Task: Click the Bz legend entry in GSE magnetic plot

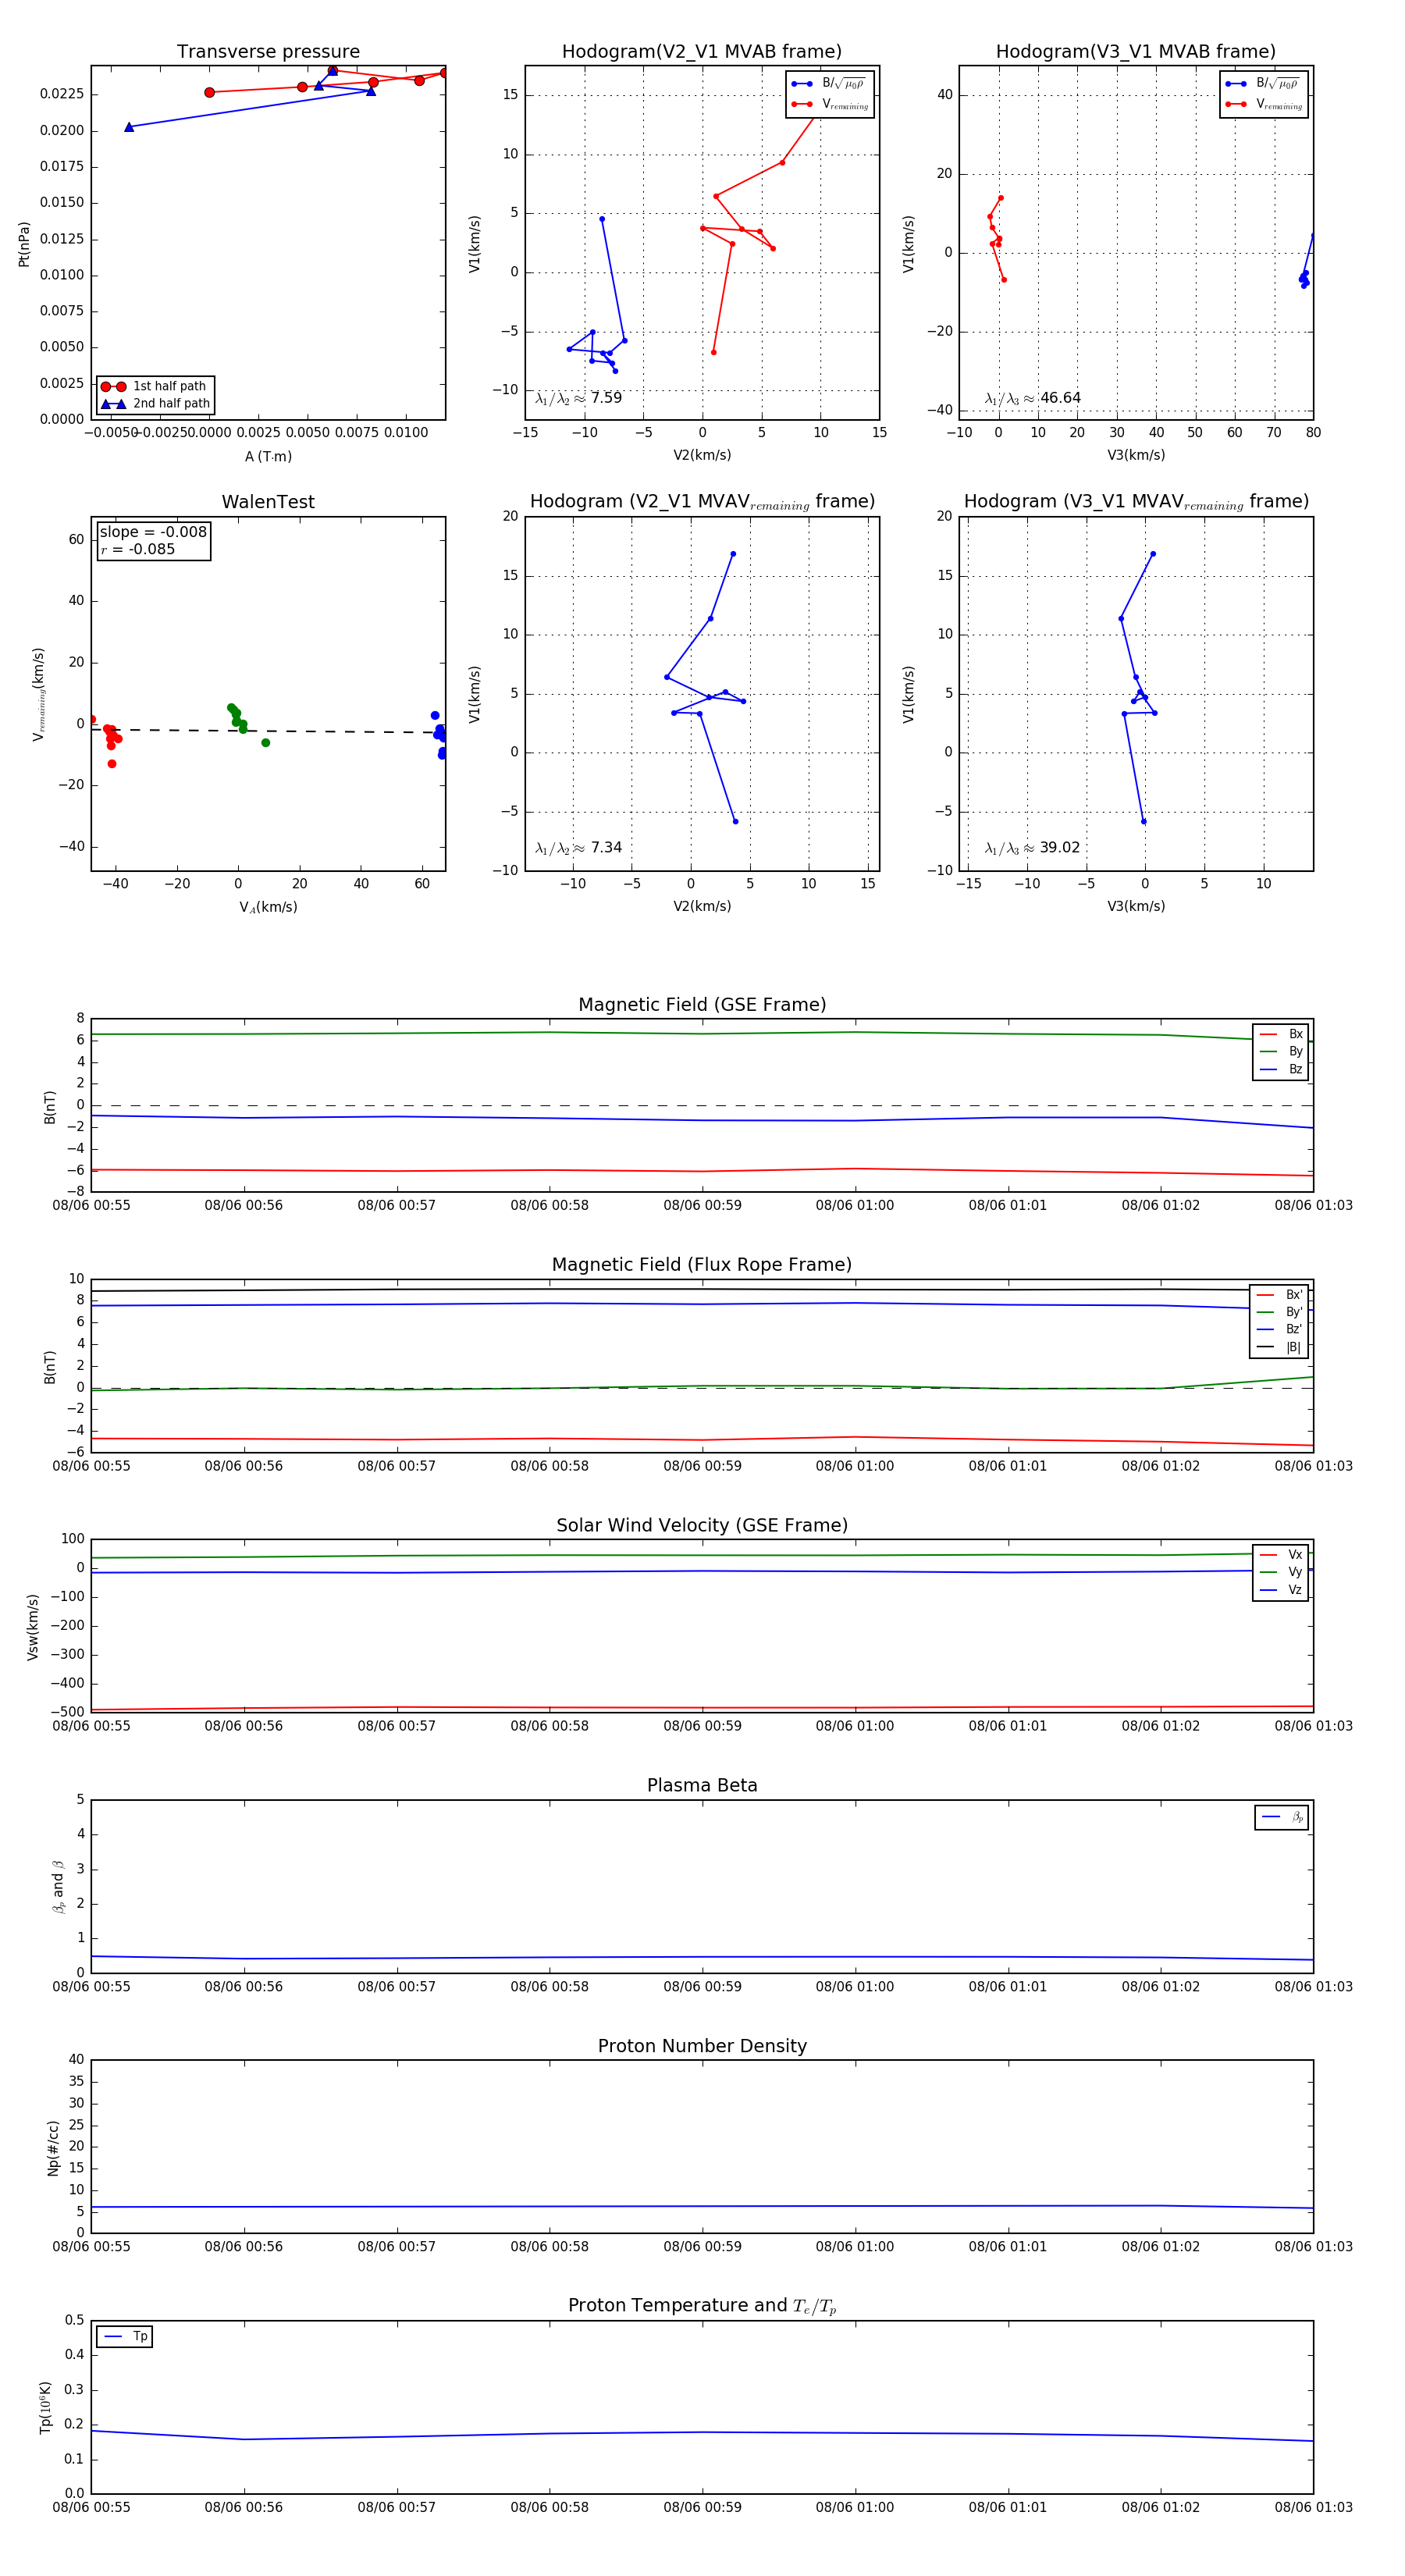Action: pos(1281,1069)
